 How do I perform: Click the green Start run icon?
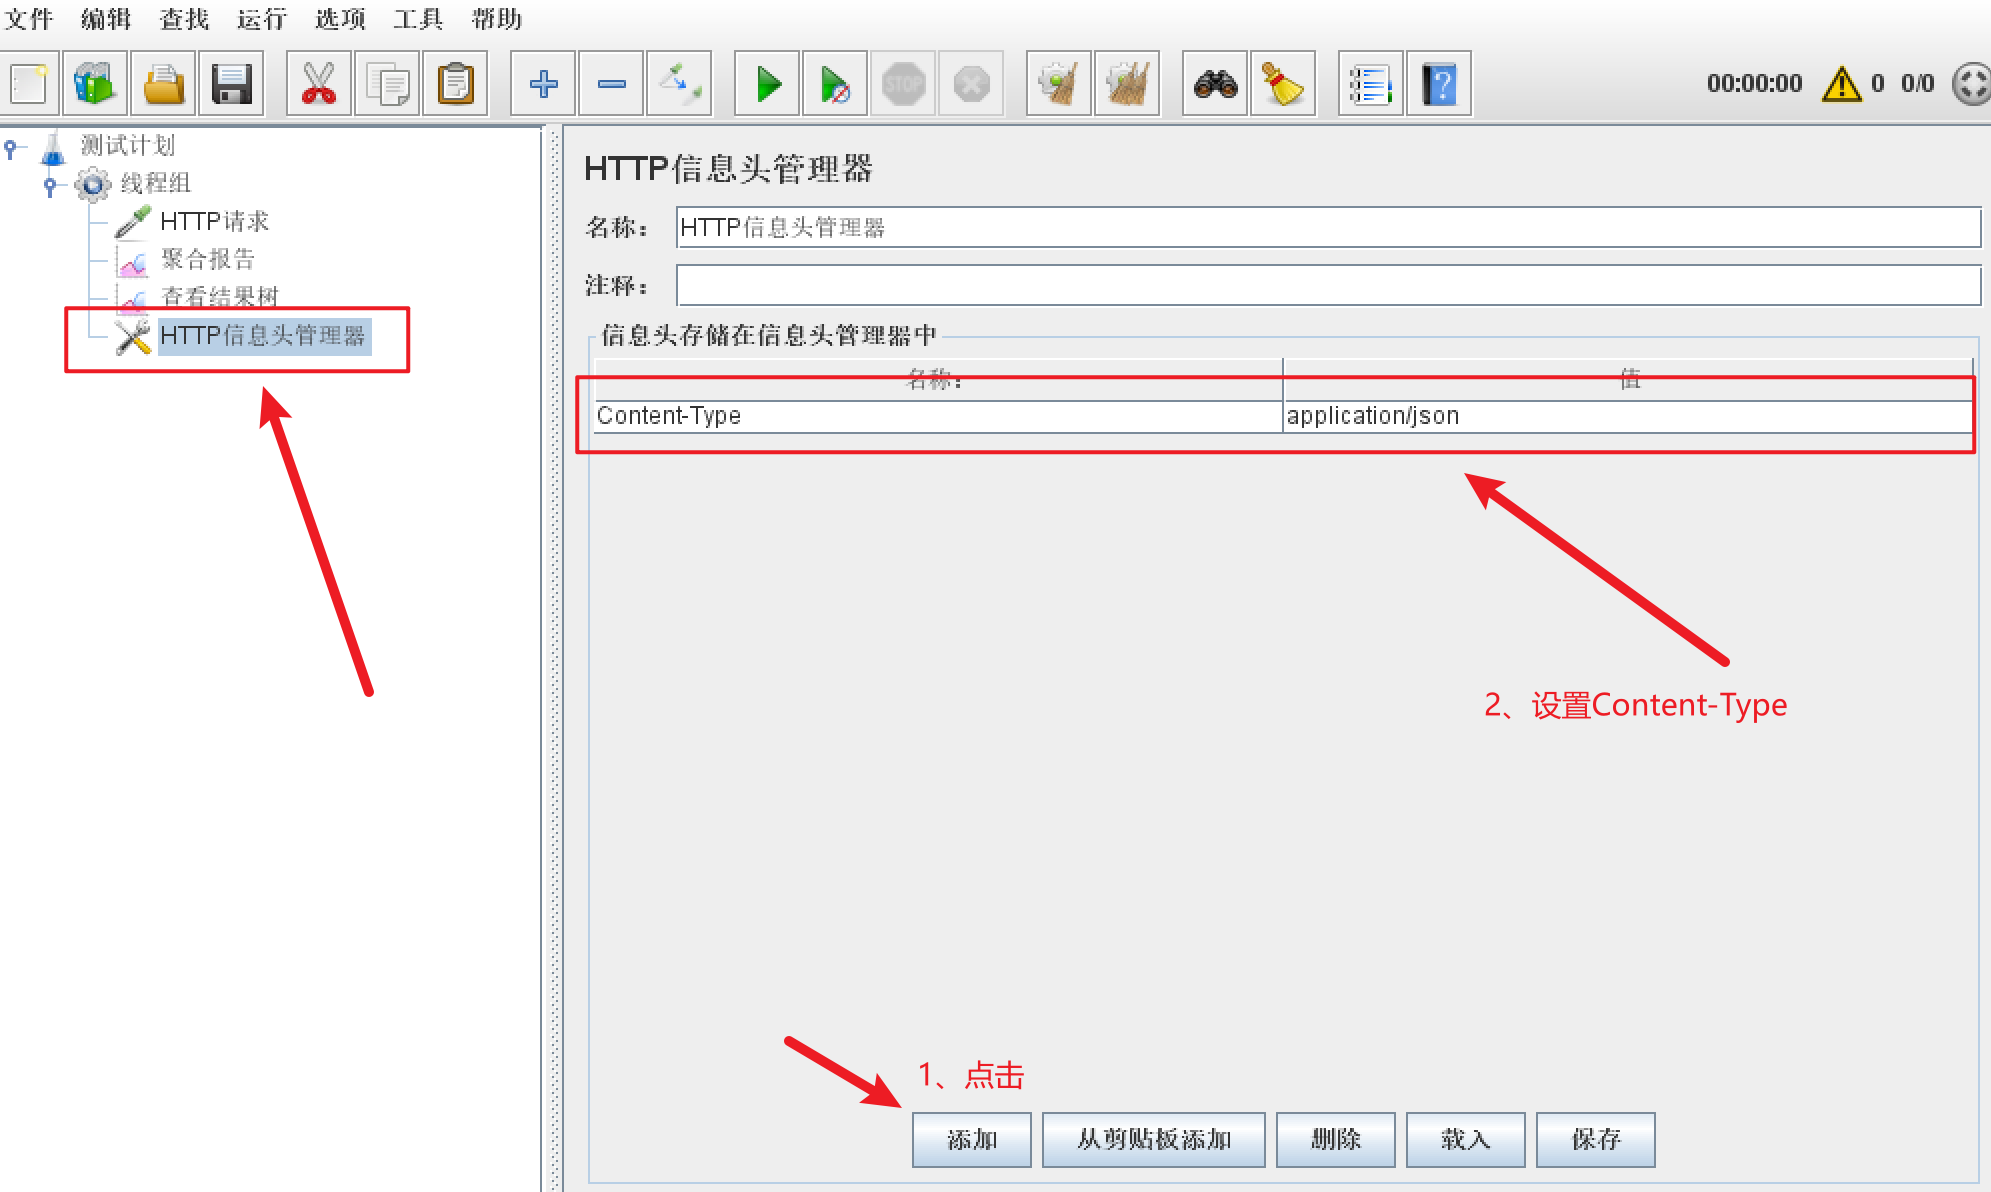pyautogui.click(x=767, y=84)
